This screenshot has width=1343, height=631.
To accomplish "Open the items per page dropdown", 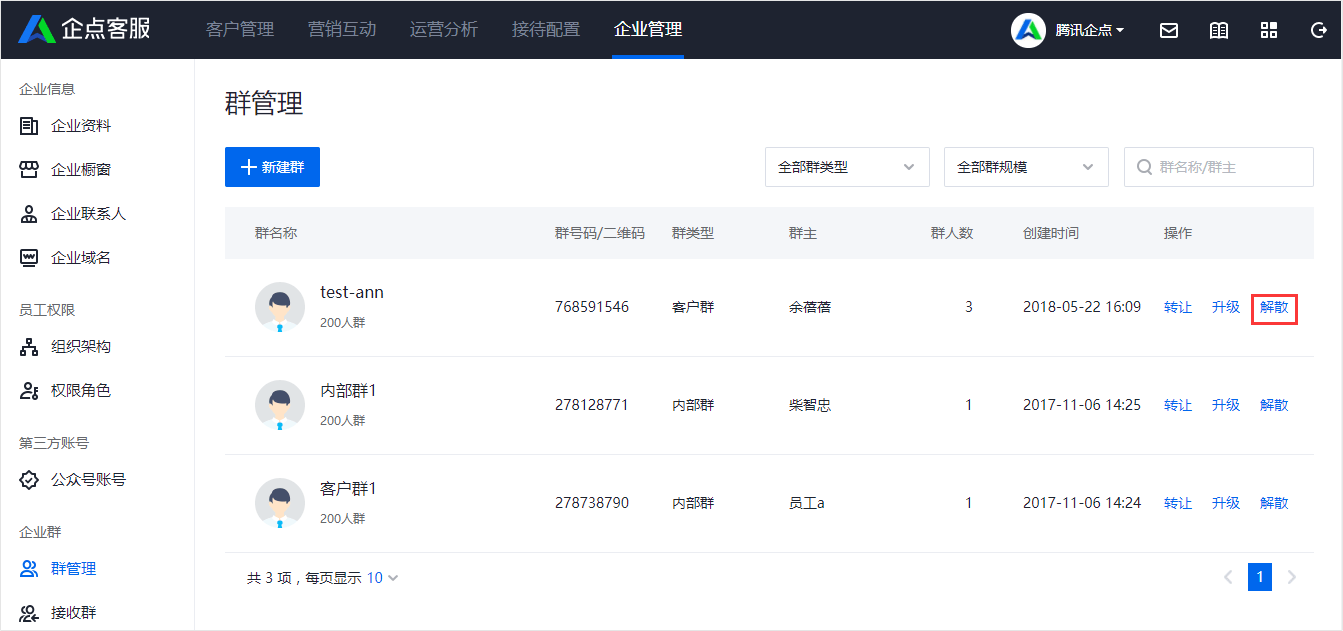I will pyautogui.click(x=382, y=578).
